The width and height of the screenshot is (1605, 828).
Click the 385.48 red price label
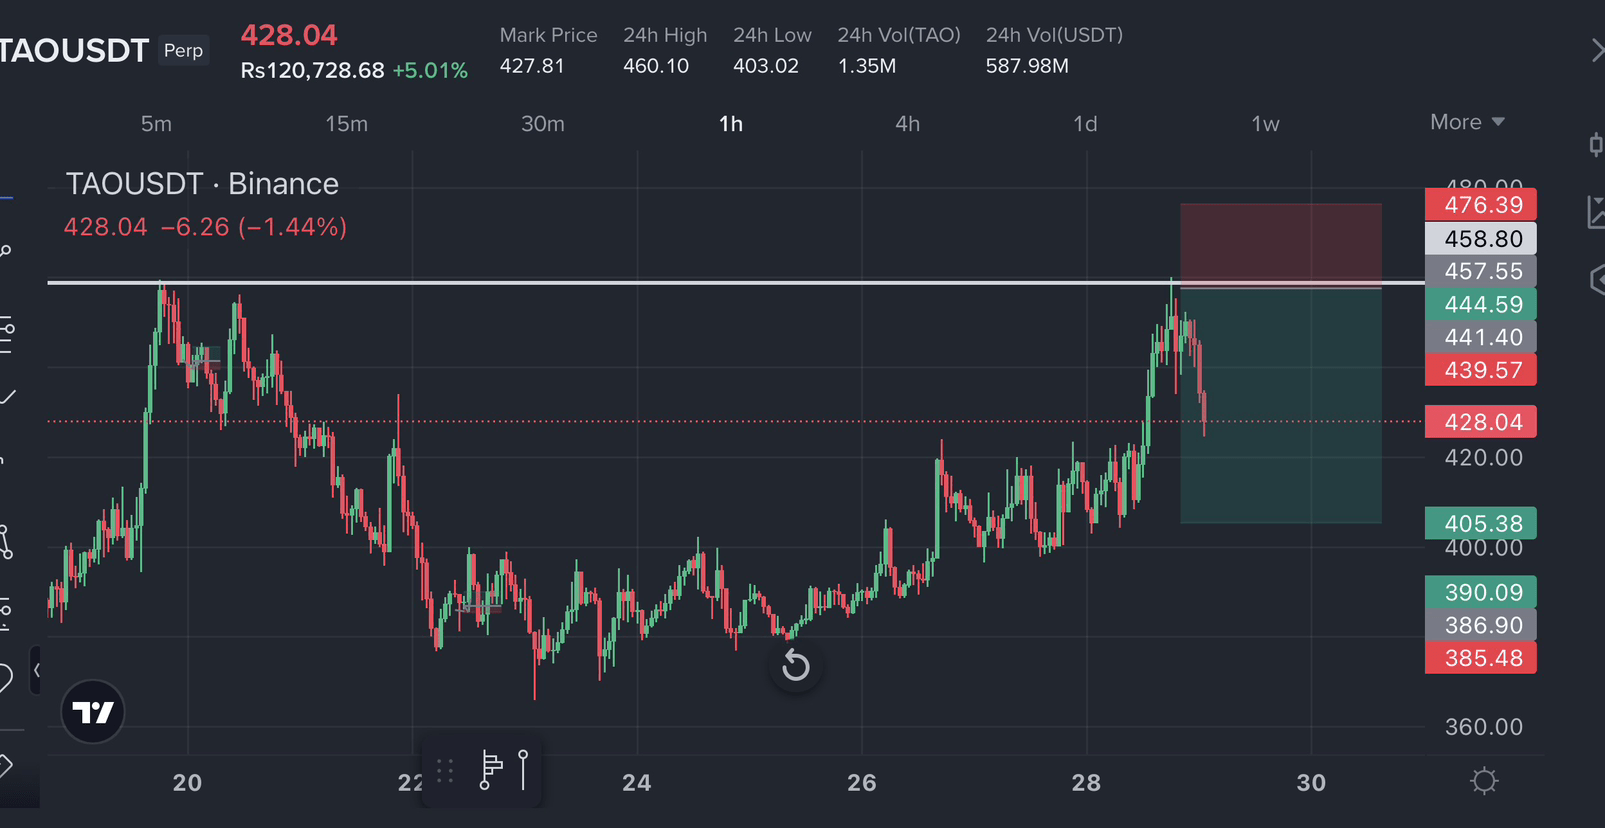pyautogui.click(x=1481, y=658)
